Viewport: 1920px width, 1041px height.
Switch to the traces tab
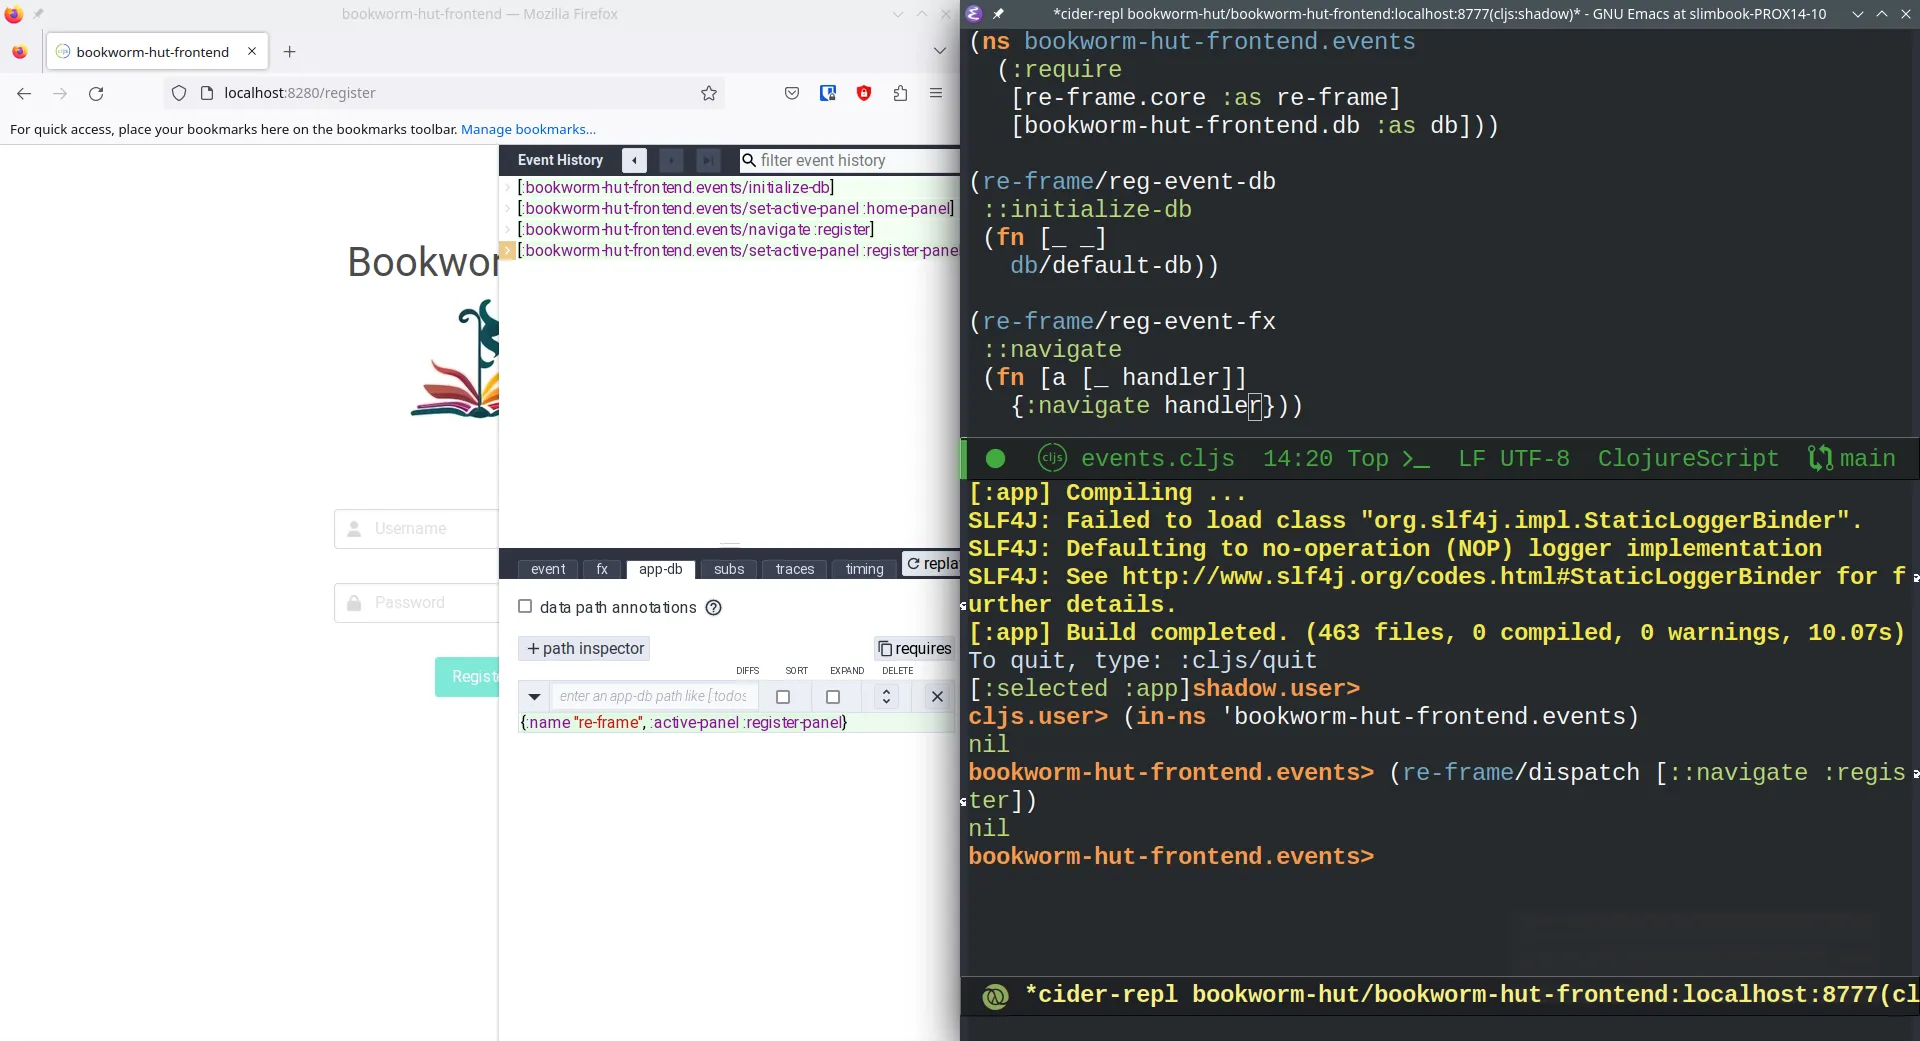tap(794, 569)
